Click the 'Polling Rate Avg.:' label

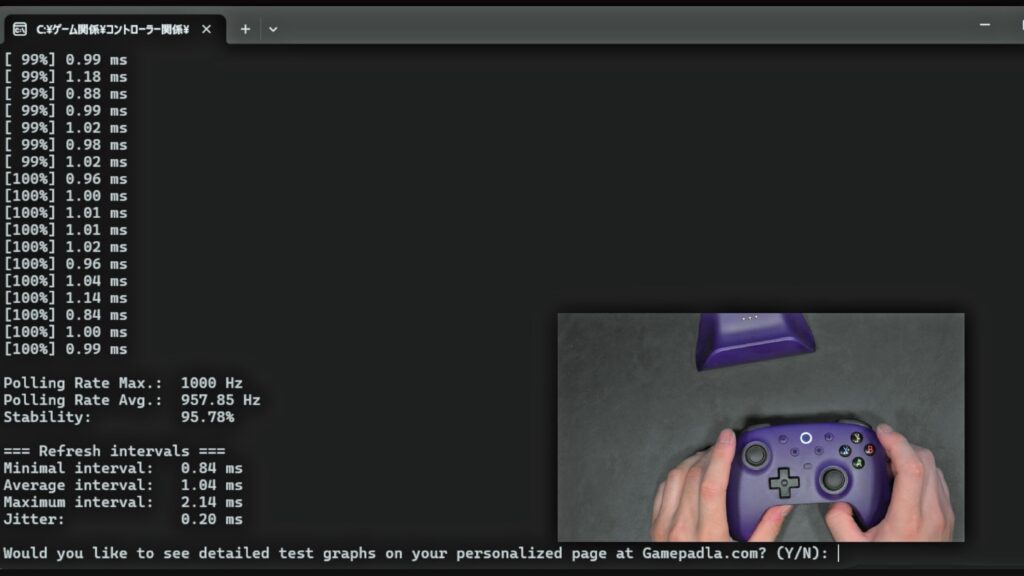coord(83,400)
